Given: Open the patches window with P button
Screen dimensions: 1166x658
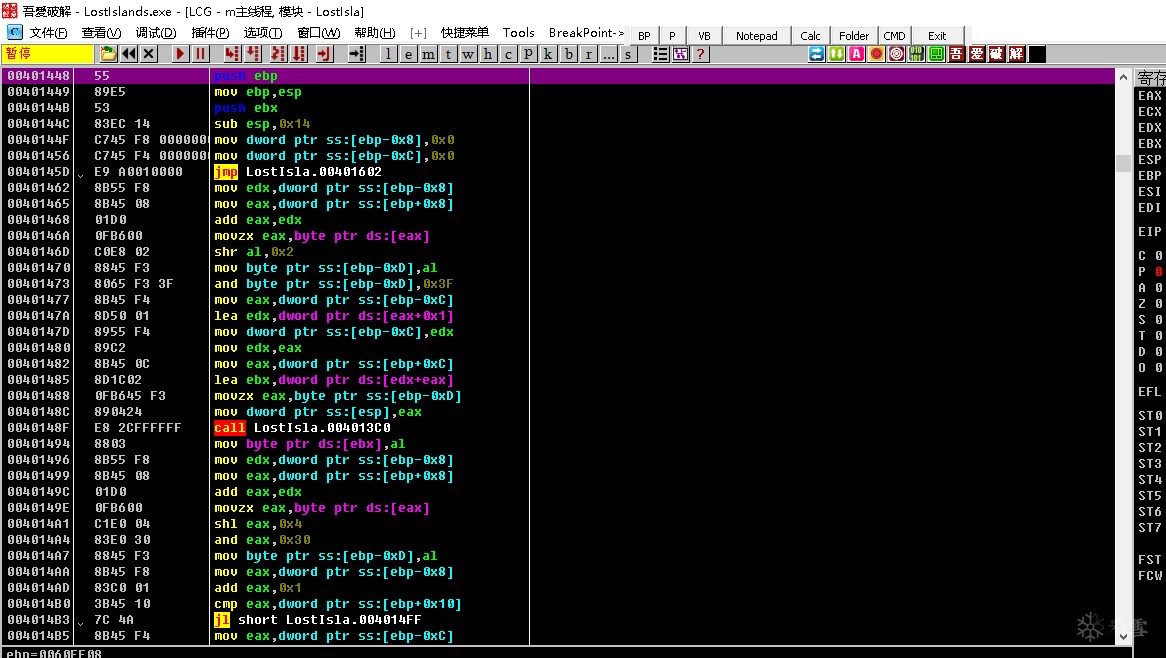Looking at the screenshot, I should point(528,54).
